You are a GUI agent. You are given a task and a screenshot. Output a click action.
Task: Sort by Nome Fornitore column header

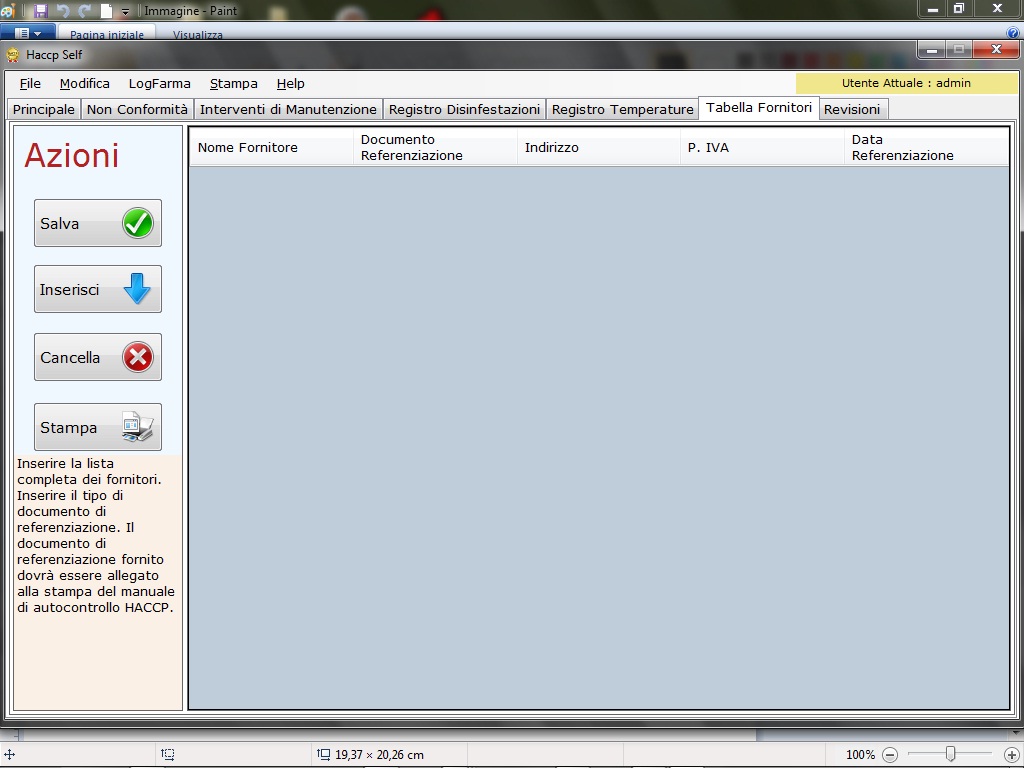tap(248, 148)
